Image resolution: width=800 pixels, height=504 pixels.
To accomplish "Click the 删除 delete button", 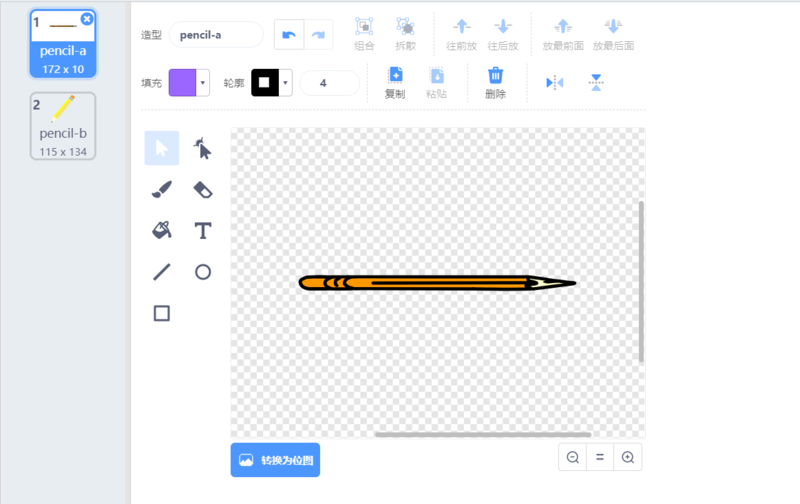I will [x=495, y=82].
